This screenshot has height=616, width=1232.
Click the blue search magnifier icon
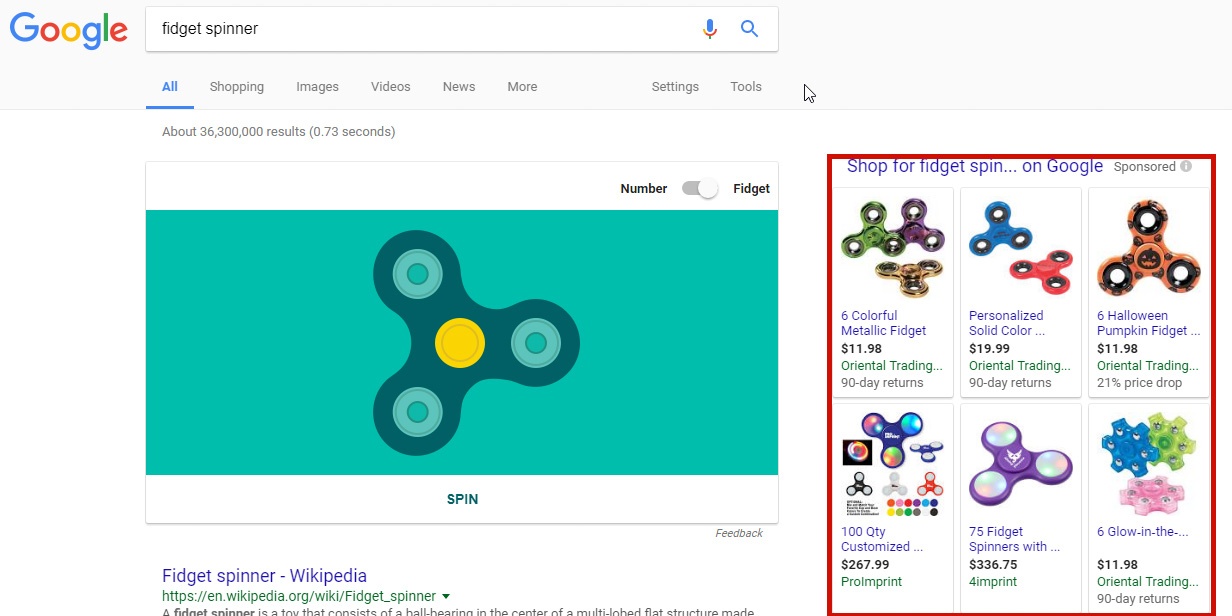pyautogui.click(x=749, y=29)
